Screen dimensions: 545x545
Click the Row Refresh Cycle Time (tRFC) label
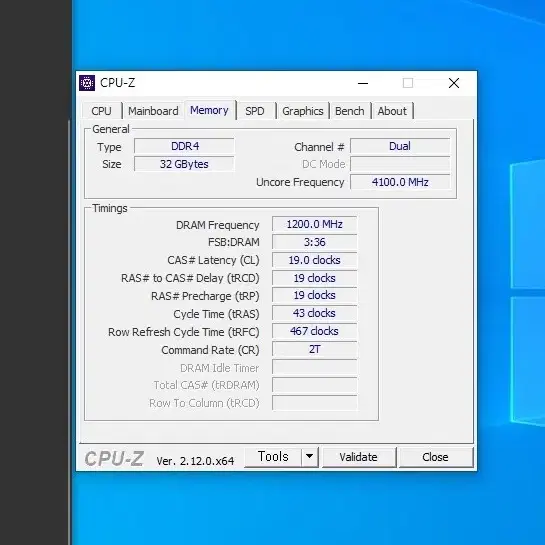[184, 332]
